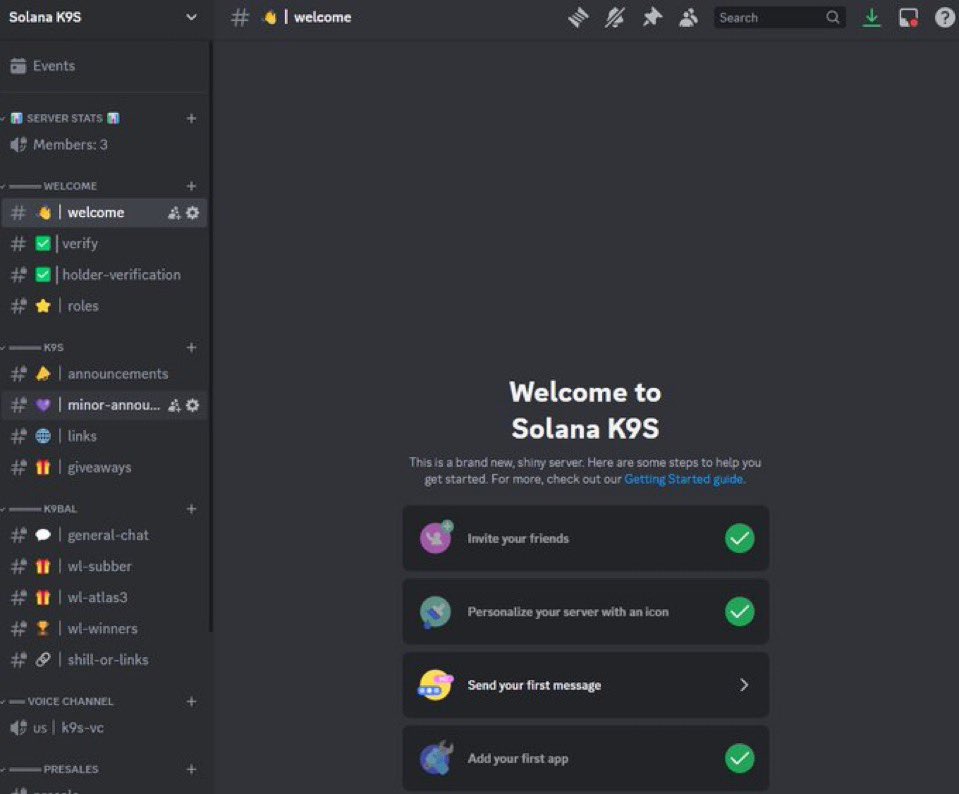
Task: Edit minor-annou... channel settings gear
Action: coord(193,405)
